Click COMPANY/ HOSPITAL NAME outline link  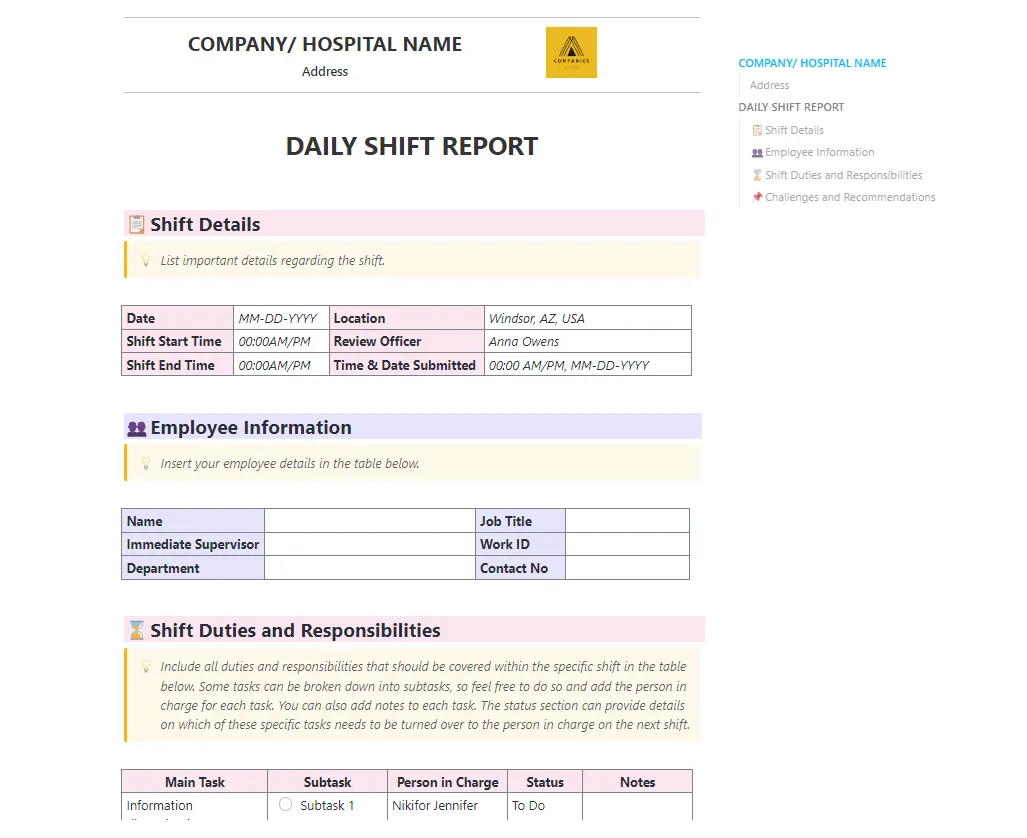(812, 64)
